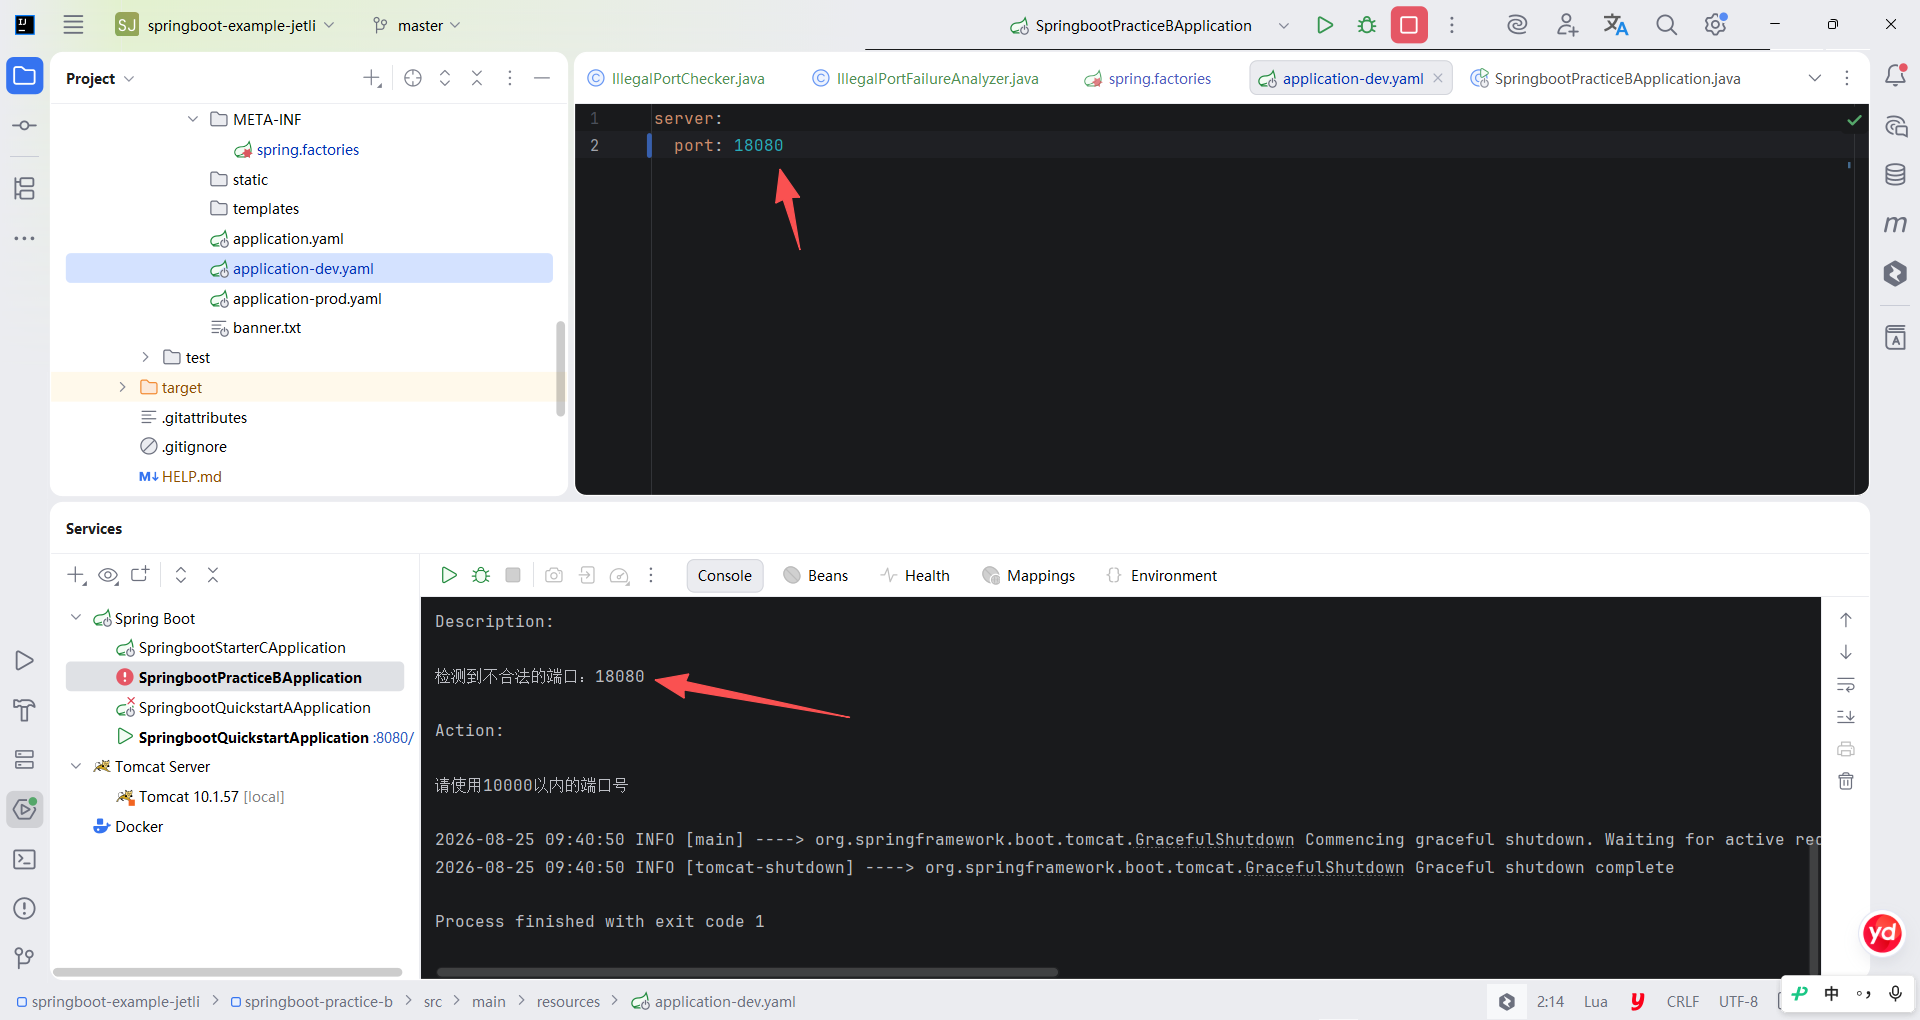This screenshot has width=1920, height=1020.
Task: Open the Structure tool window
Action: pos(25,188)
